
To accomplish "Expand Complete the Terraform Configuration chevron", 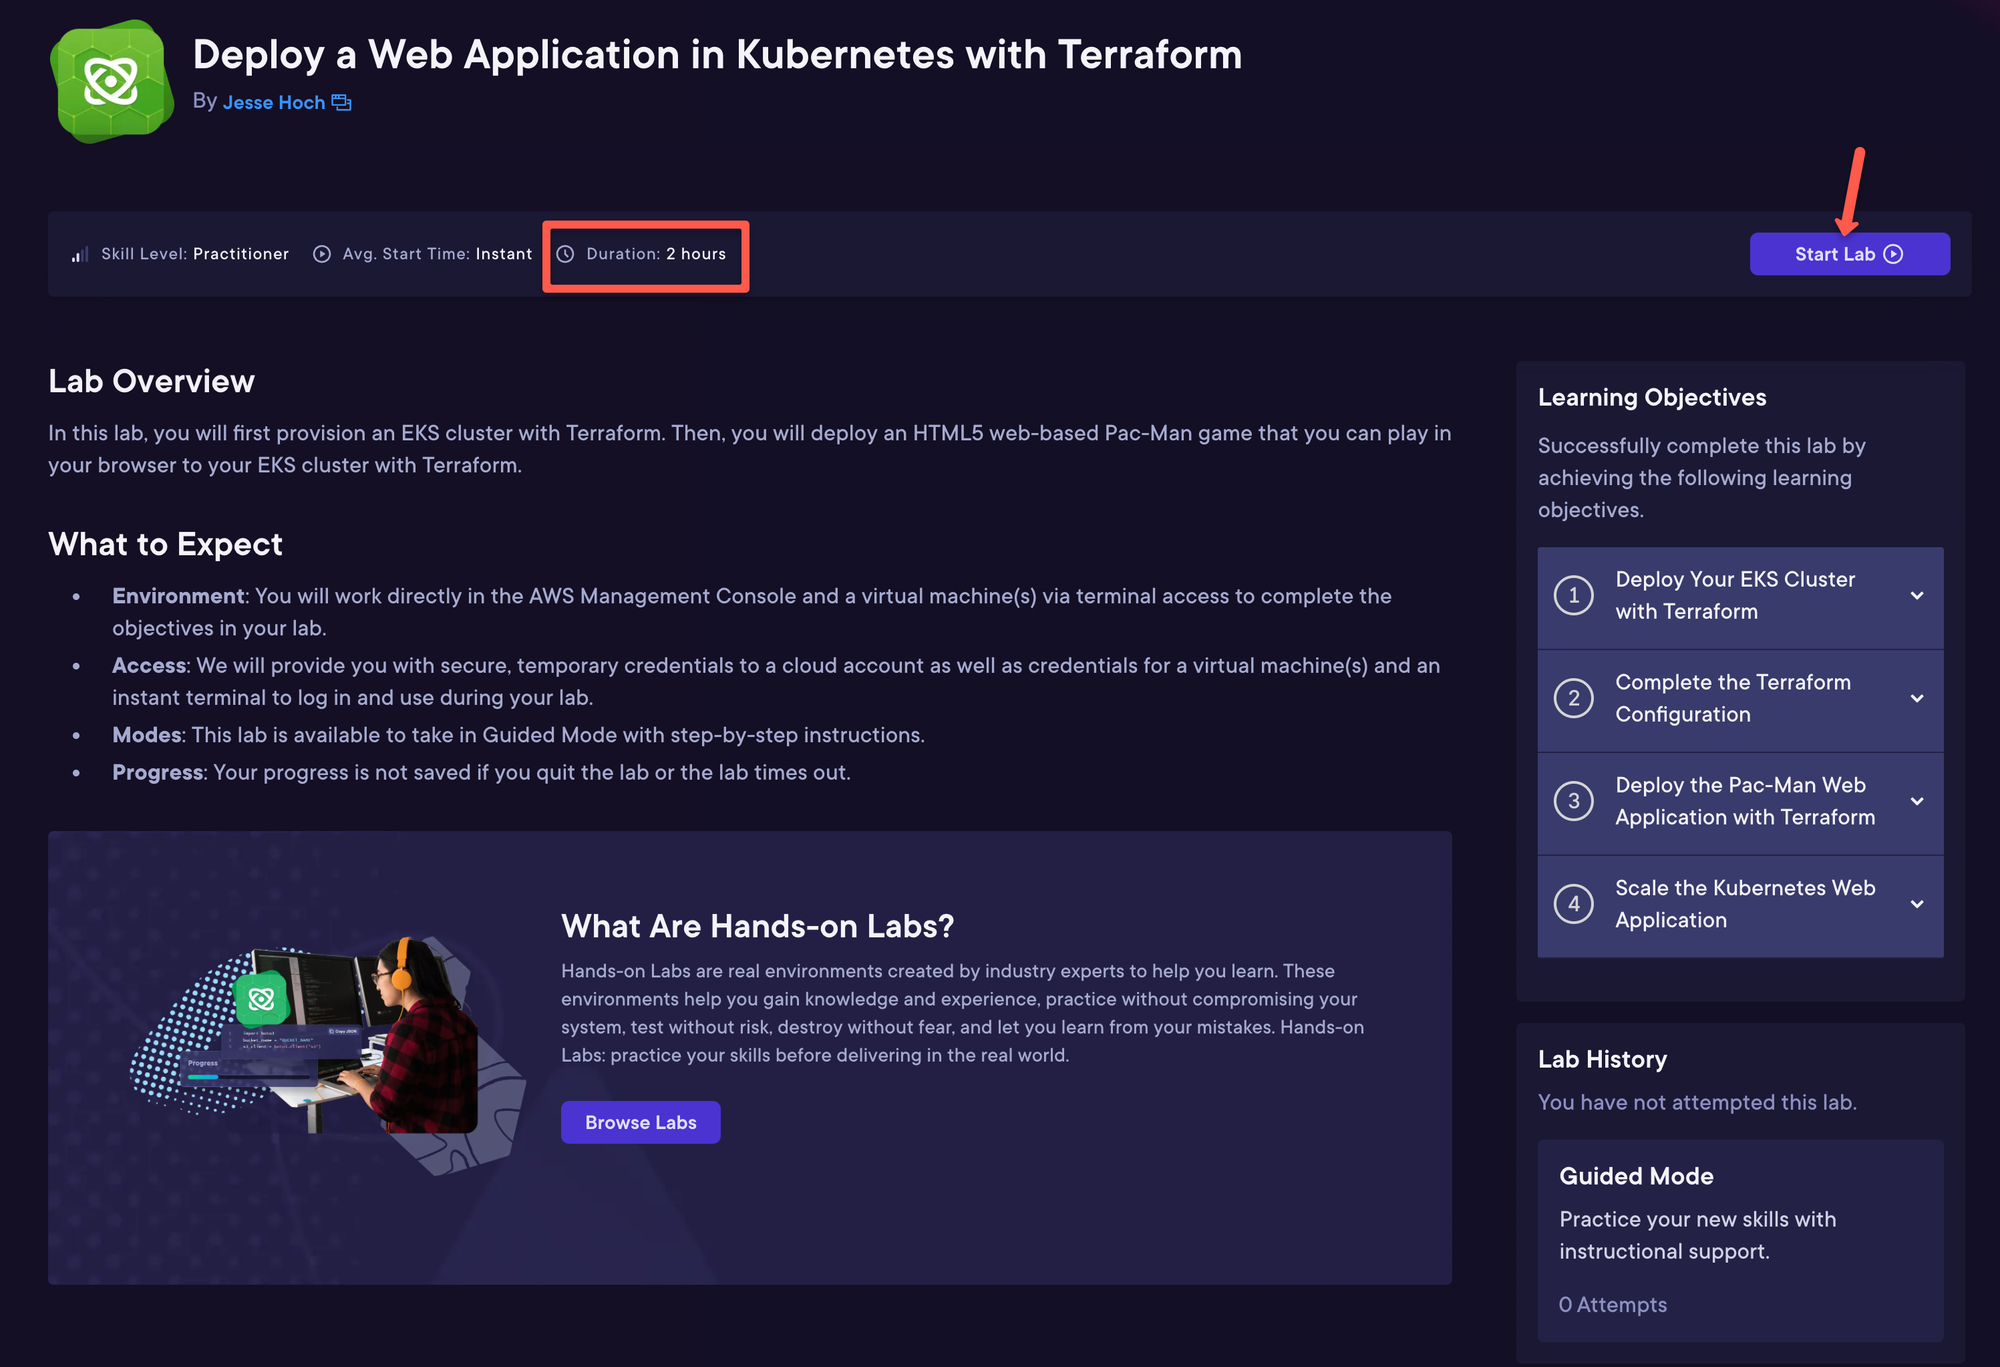I will (1917, 698).
